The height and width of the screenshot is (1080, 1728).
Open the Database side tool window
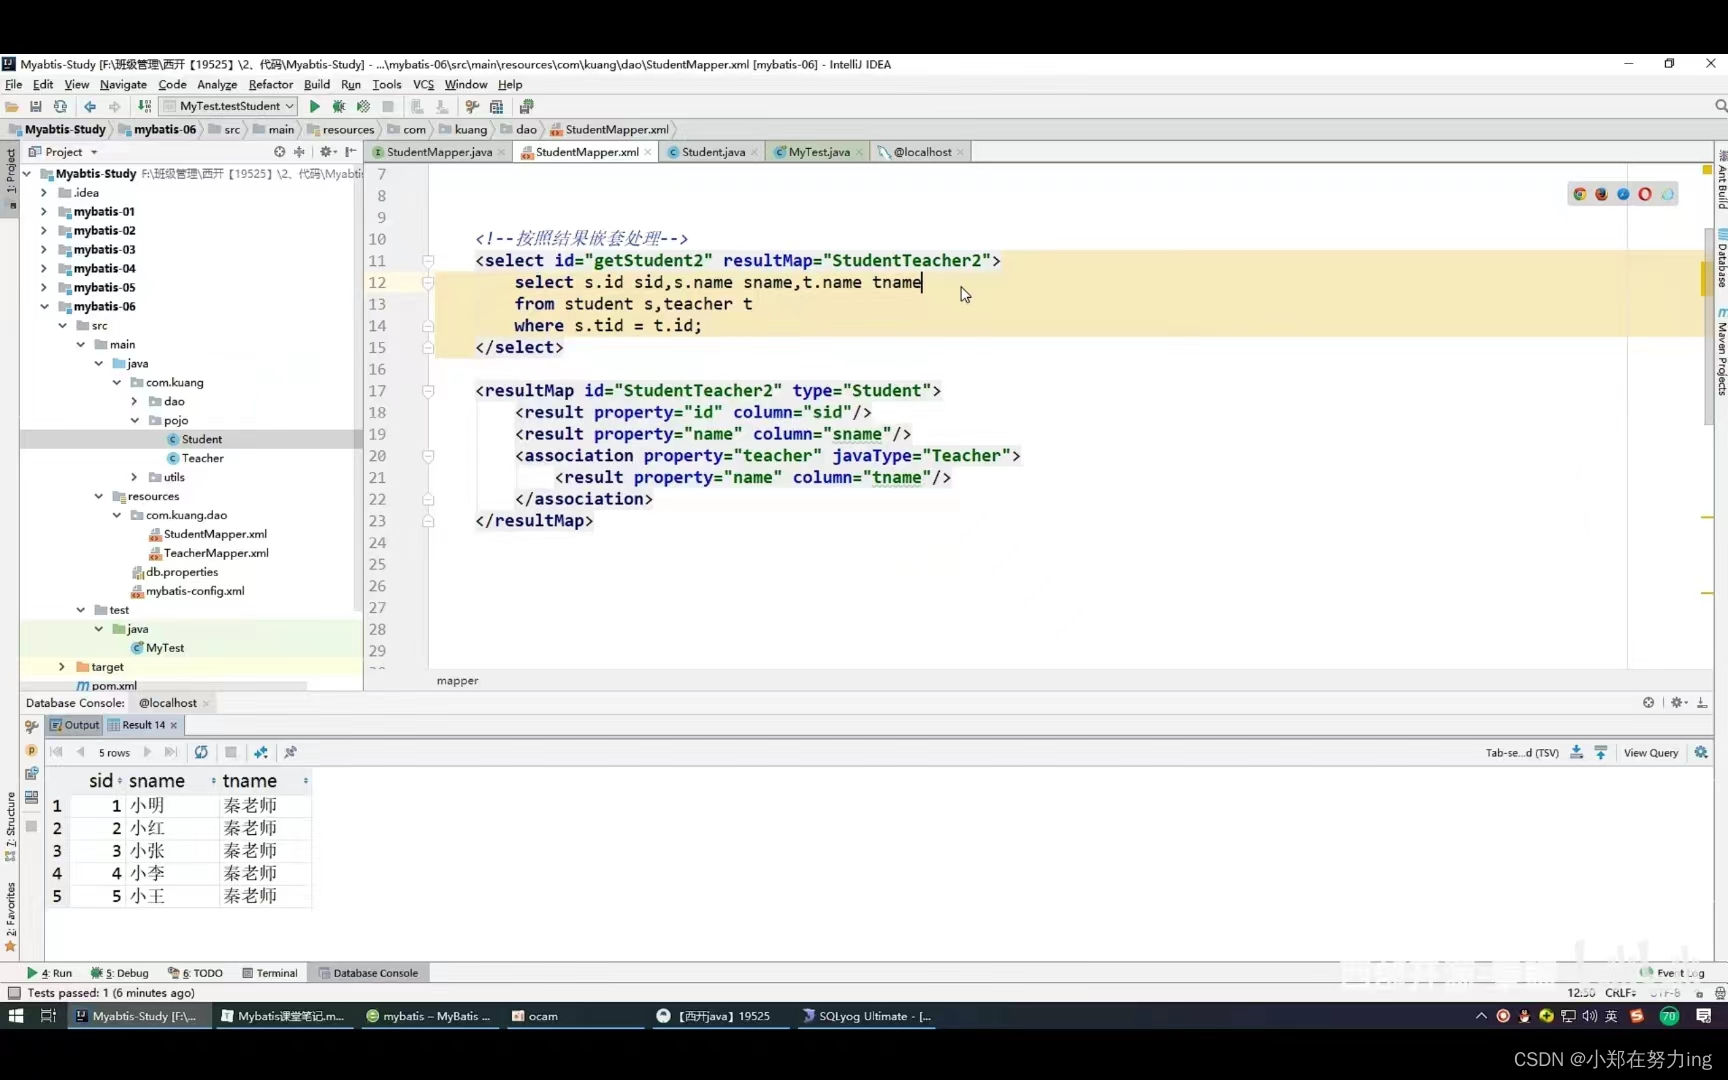(1721, 260)
